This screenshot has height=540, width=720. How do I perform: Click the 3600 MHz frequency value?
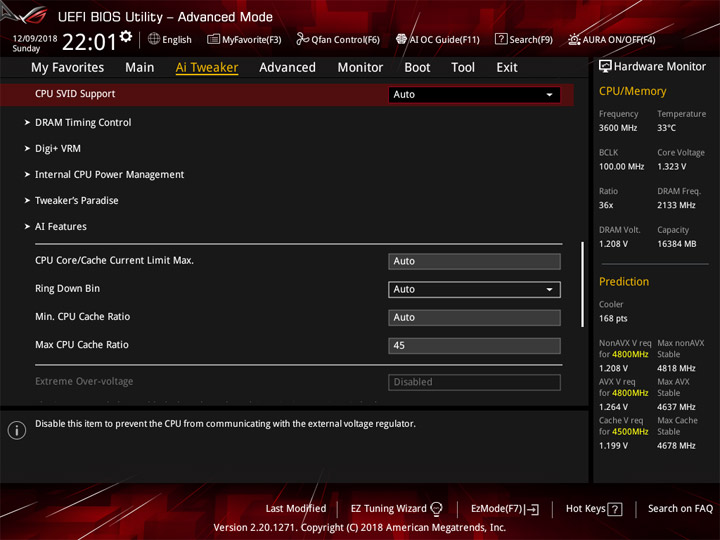(x=618, y=128)
